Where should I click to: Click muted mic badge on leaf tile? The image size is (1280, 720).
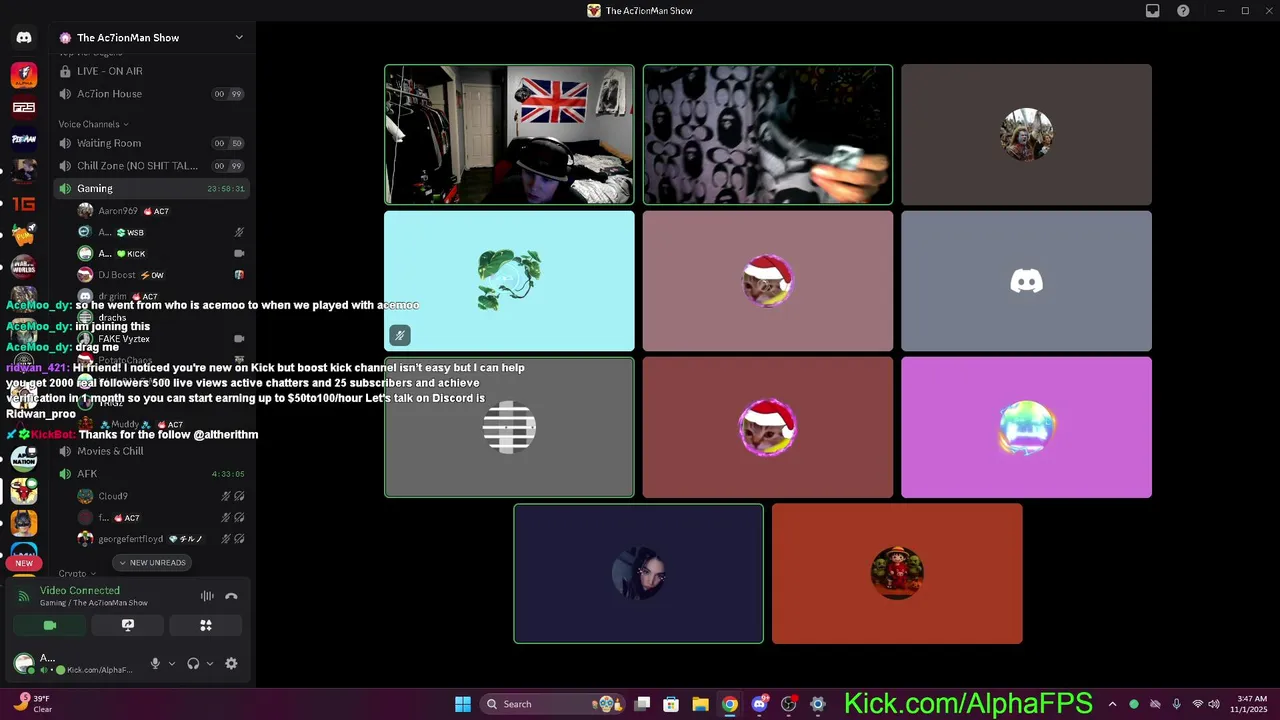399,335
